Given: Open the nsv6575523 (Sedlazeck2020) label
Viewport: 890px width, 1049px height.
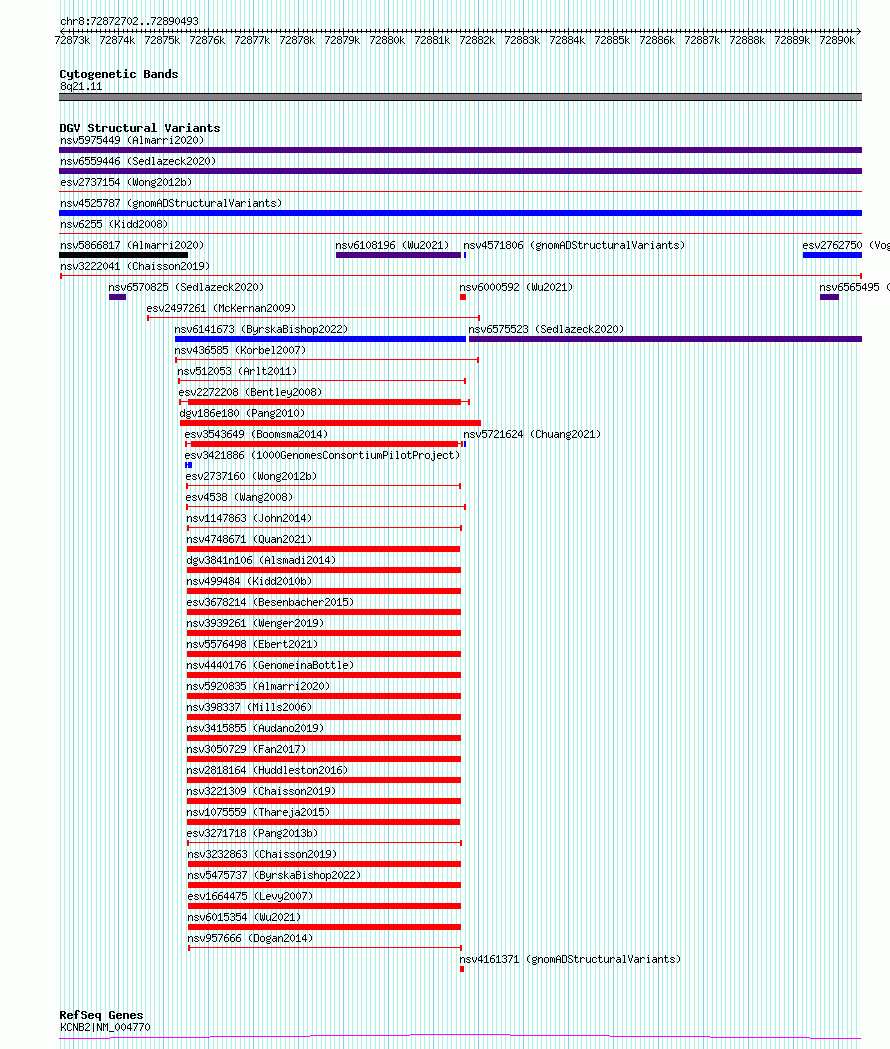Looking at the screenshot, I should coord(546,329).
